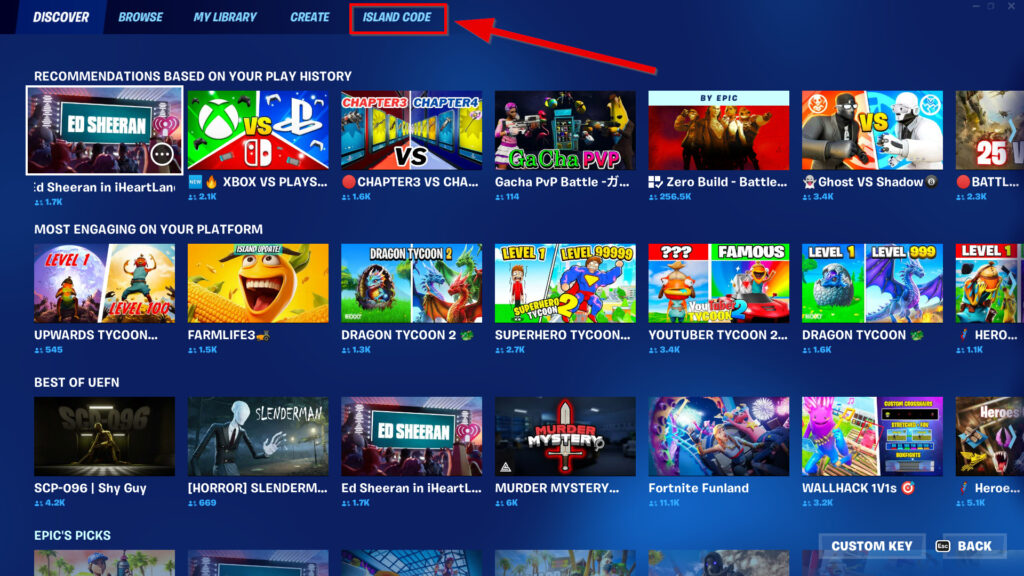
Task: Switch to the Browse tab
Action: 141,18
